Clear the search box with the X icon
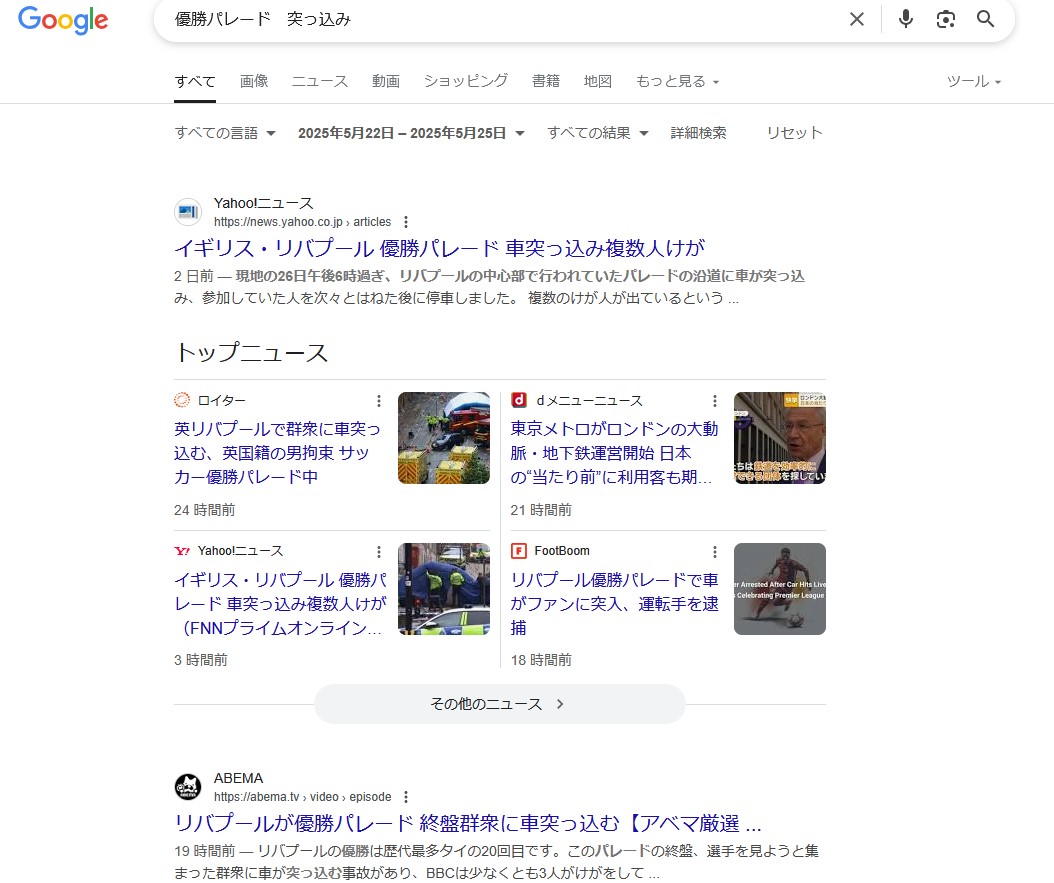The width and height of the screenshot is (1054, 883). pos(856,19)
